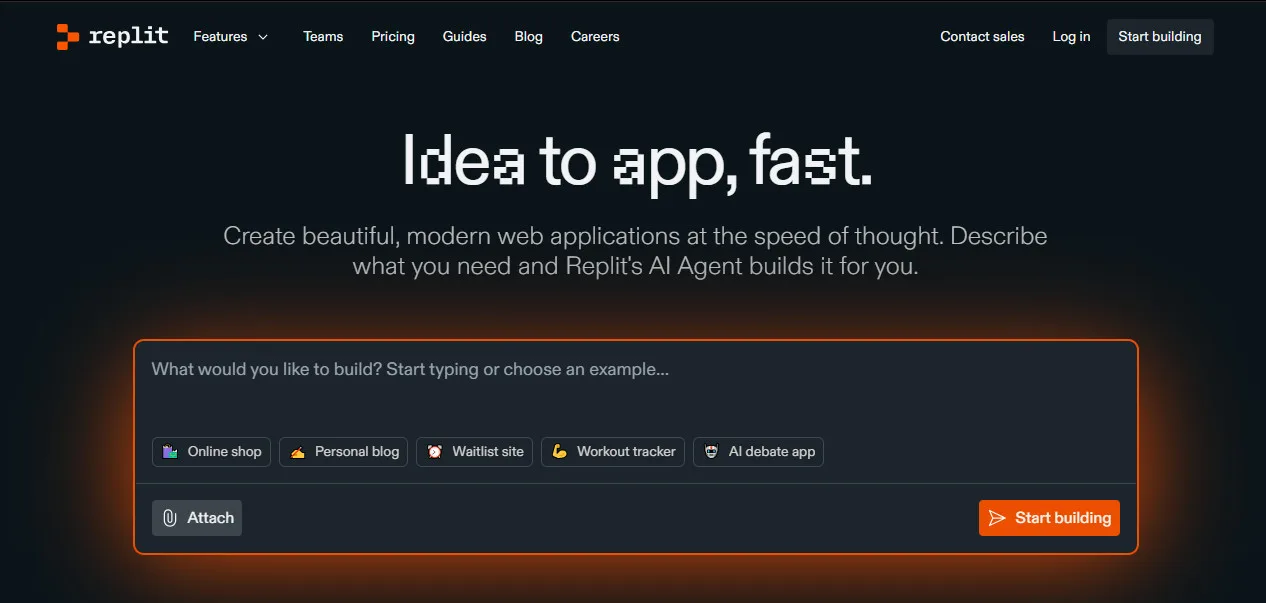Click the Replit logo icon
The height and width of the screenshot is (603, 1266).
[x=66, y=36]
